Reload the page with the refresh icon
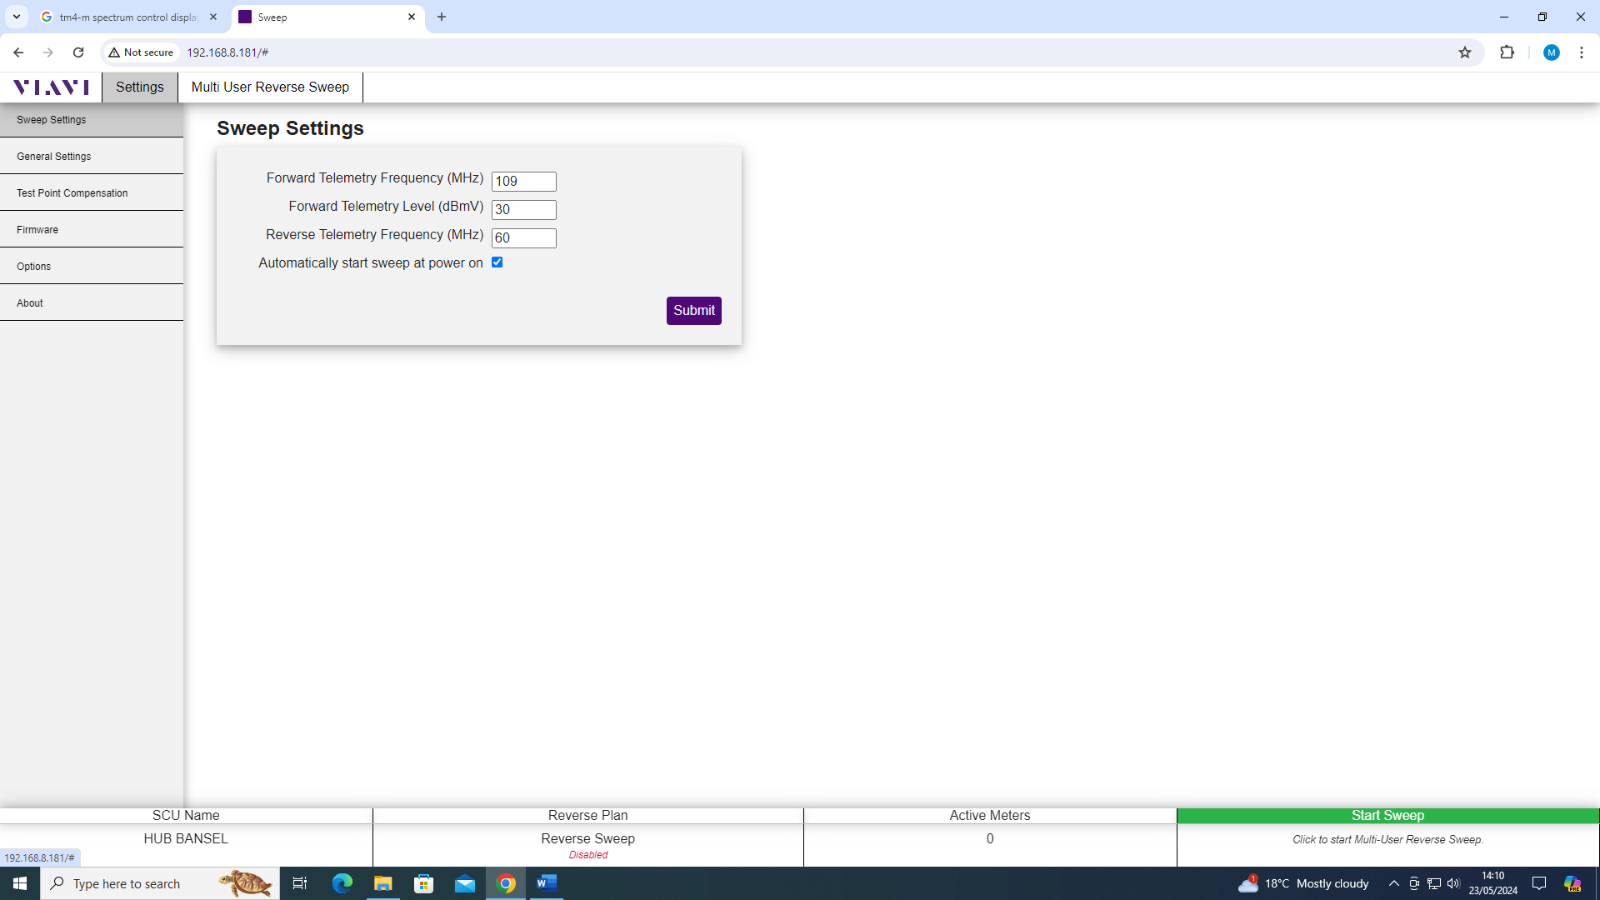This screenshot has width=1600, height=900. [78, 52]
